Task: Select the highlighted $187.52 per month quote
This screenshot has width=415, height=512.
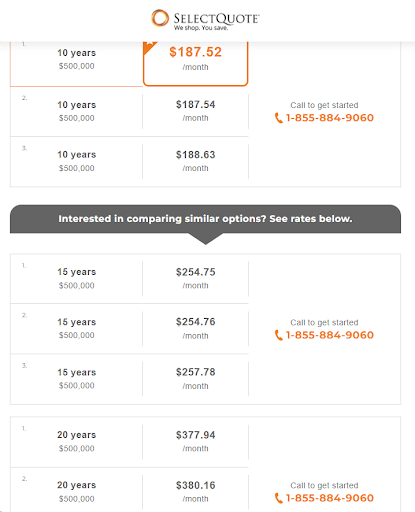Action: point(196,63)
